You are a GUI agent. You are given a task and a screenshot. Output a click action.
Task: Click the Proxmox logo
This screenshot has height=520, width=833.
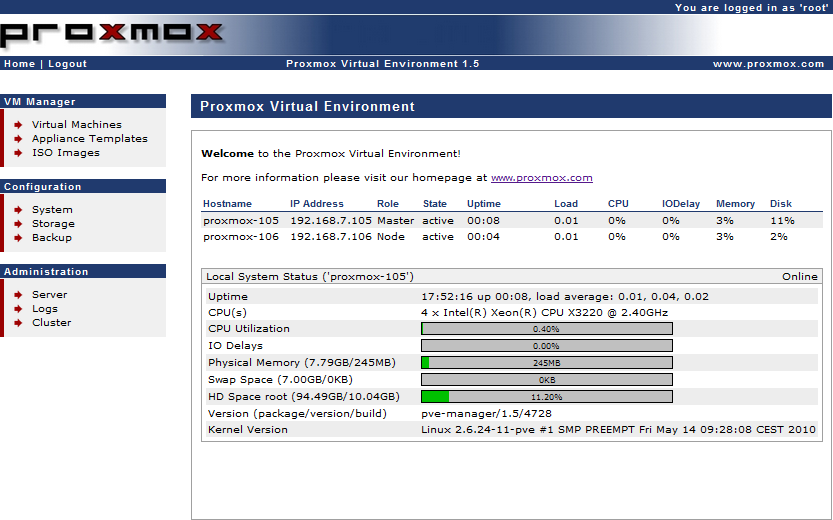click(112, 35)
